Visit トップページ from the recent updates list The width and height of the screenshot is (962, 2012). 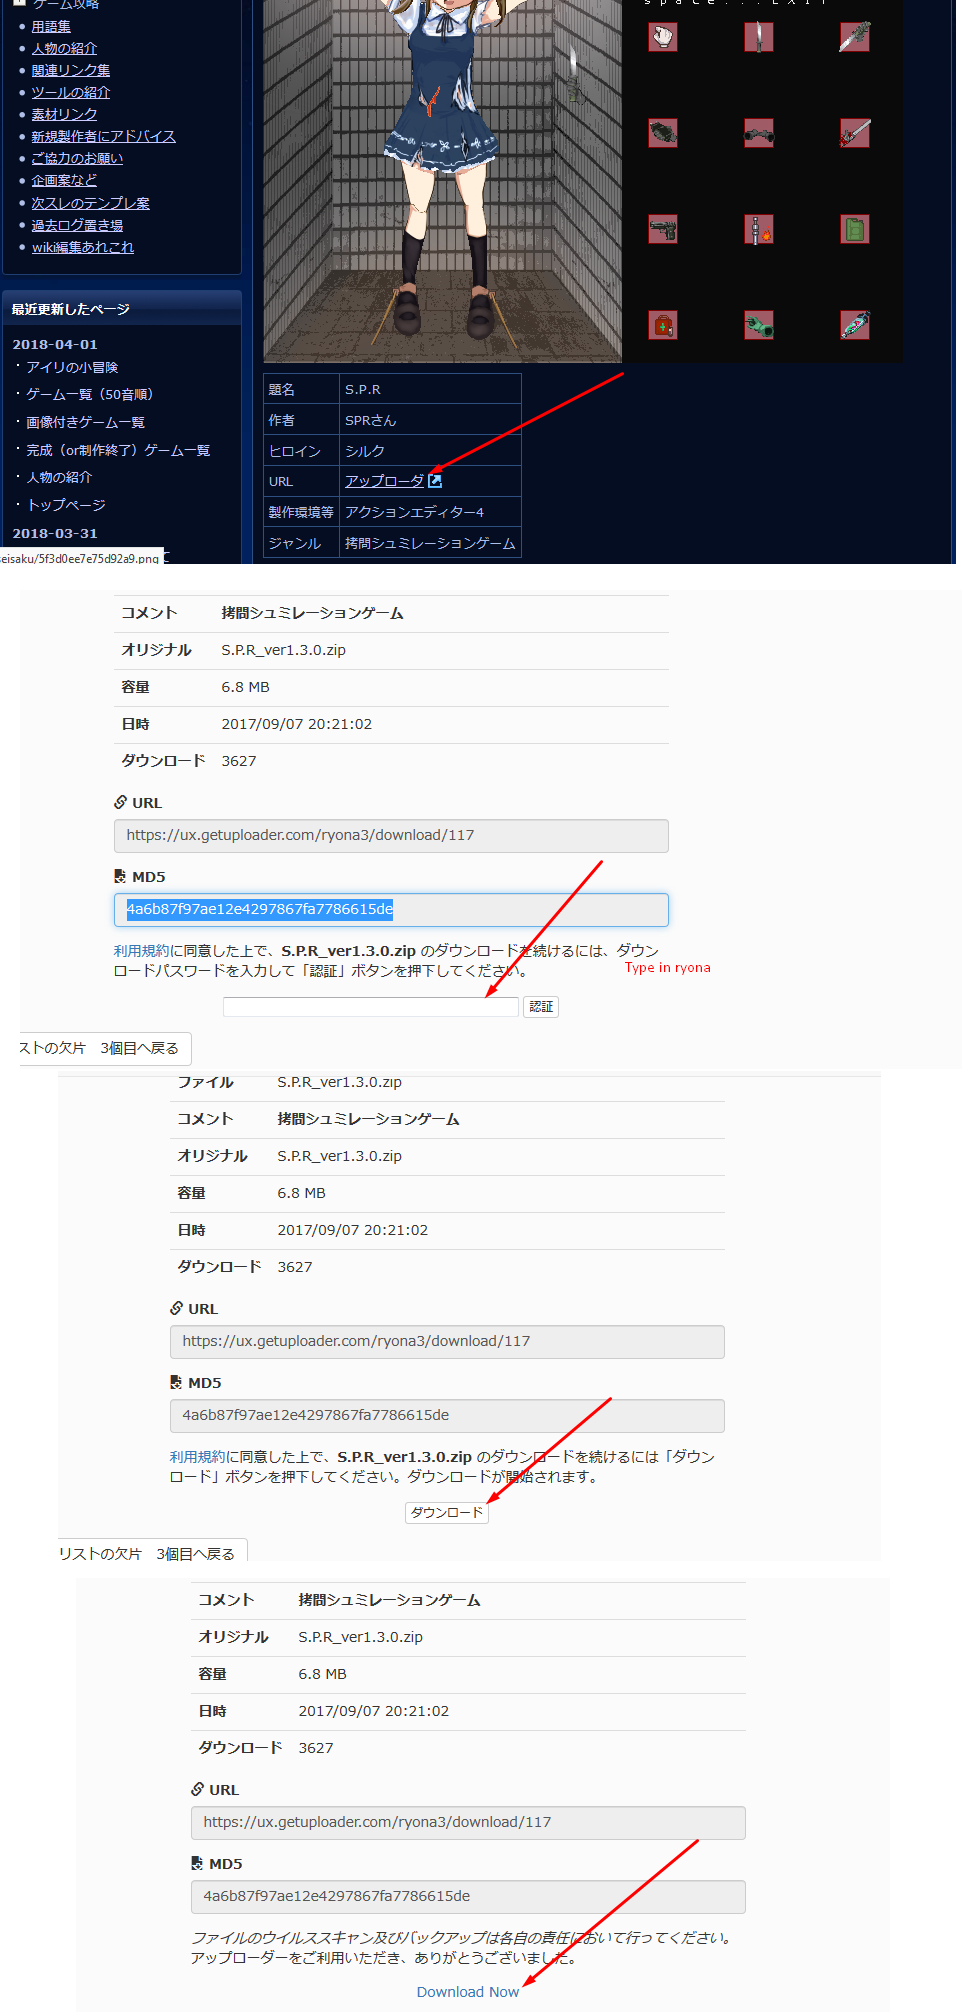pos(66,505)
